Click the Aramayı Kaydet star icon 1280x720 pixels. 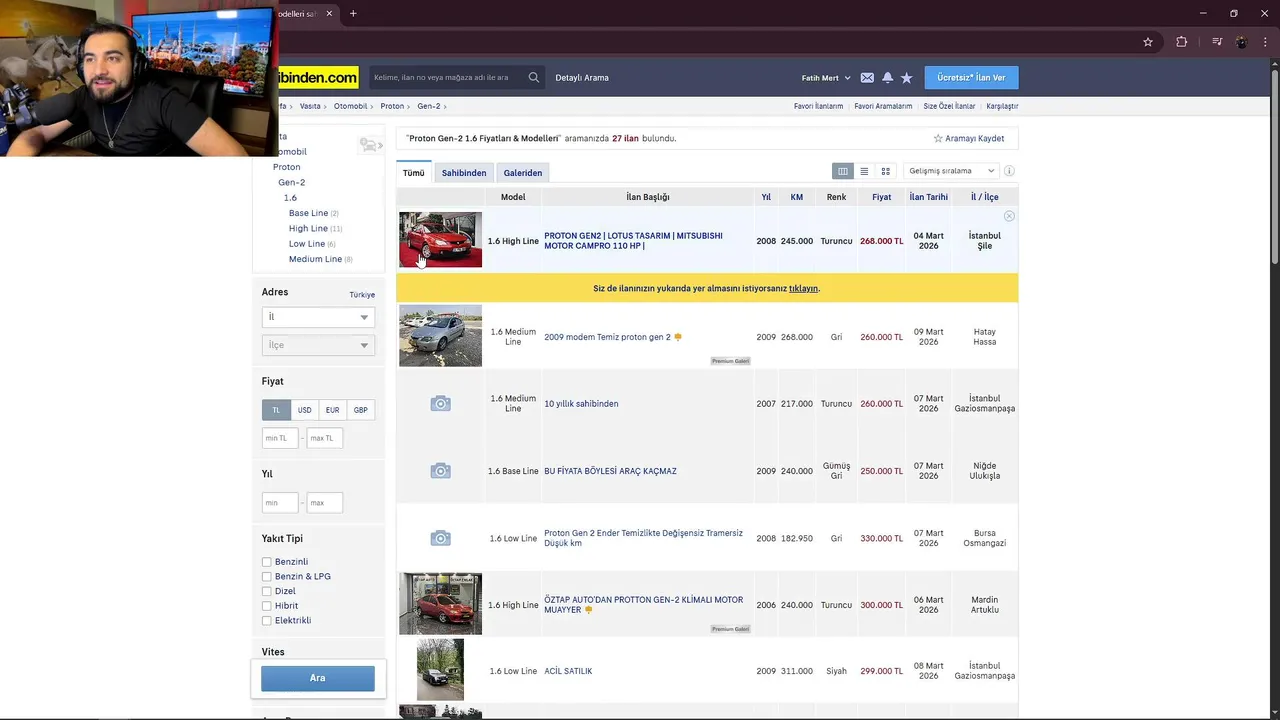click(x=938, y=138)
